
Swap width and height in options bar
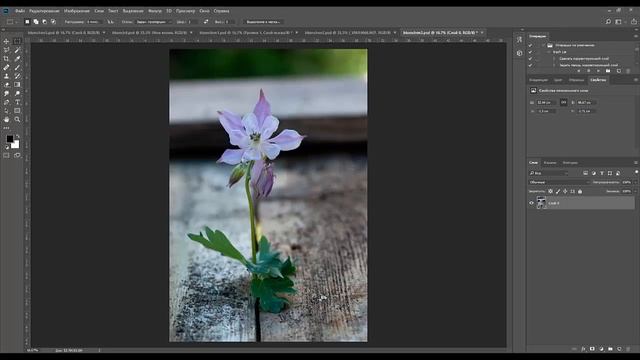[x=206, y=22]
